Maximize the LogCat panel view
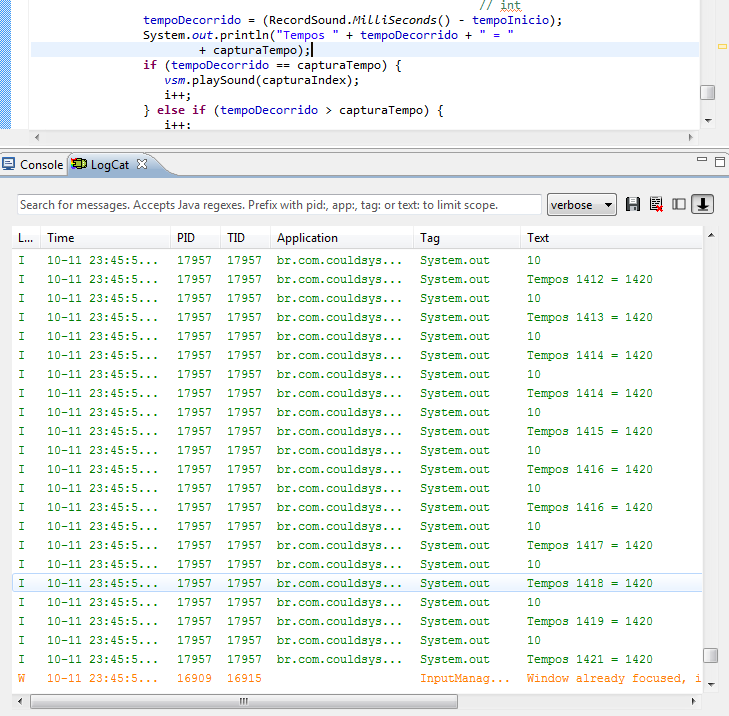 pos(720,161)
